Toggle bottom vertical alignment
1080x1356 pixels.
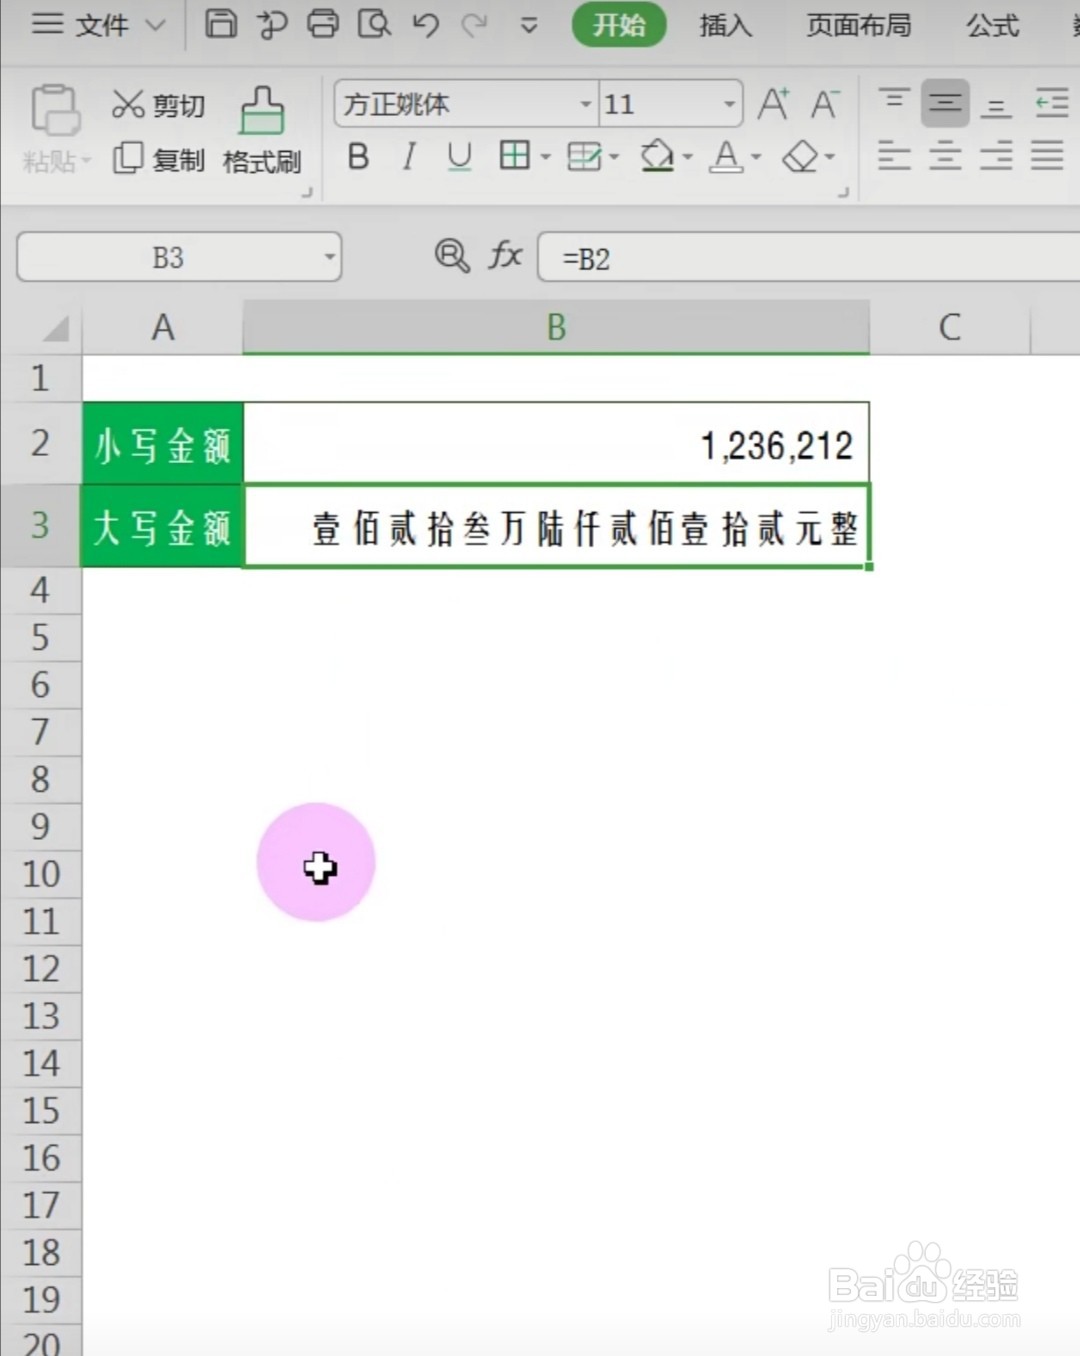pyautogui.click(x=995, y=100)
